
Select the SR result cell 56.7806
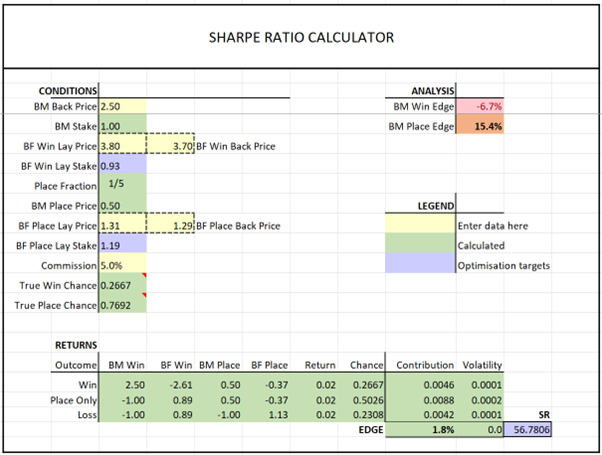pos(528,429)
